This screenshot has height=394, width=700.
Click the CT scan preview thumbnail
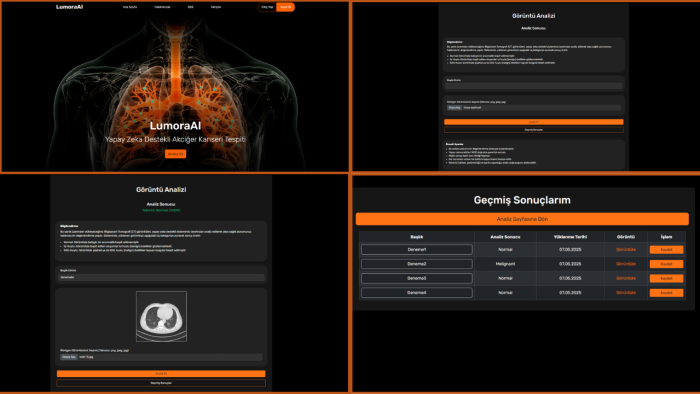pyautogui.click(x=161, y=317)
